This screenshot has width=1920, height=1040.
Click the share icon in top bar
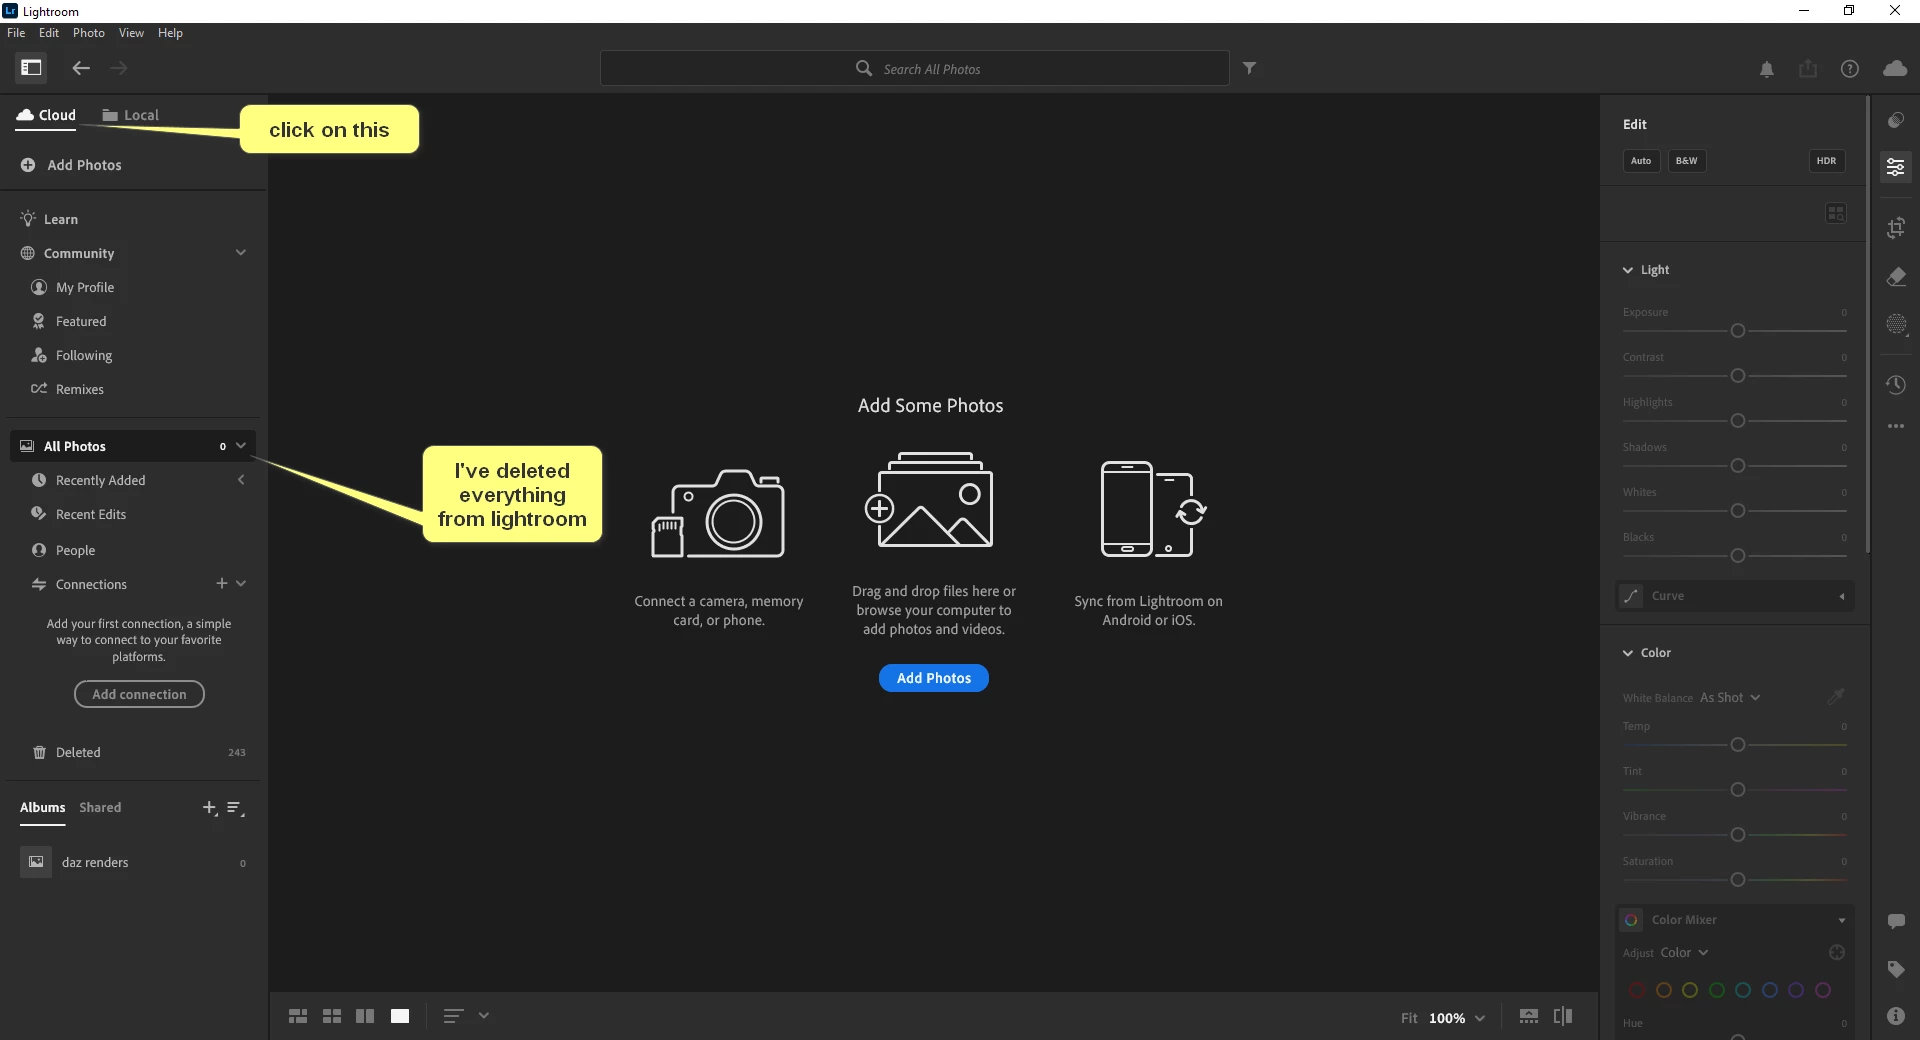pos(1808,69)
